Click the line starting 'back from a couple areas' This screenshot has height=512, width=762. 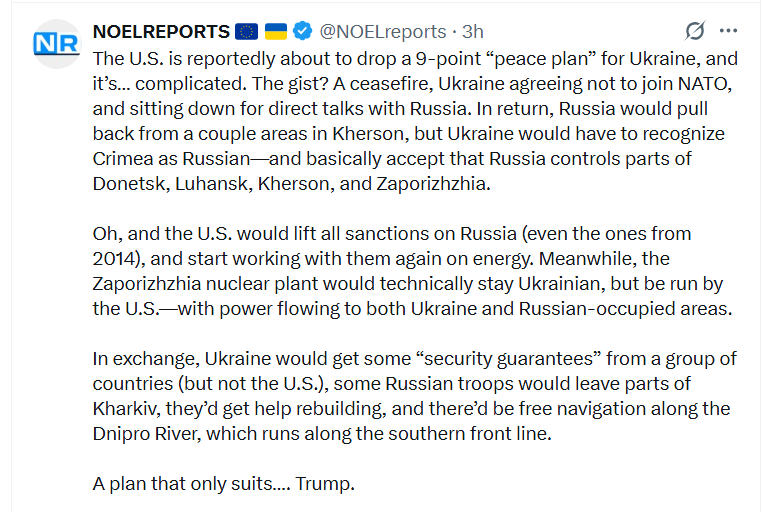click(x=408, y=134)
